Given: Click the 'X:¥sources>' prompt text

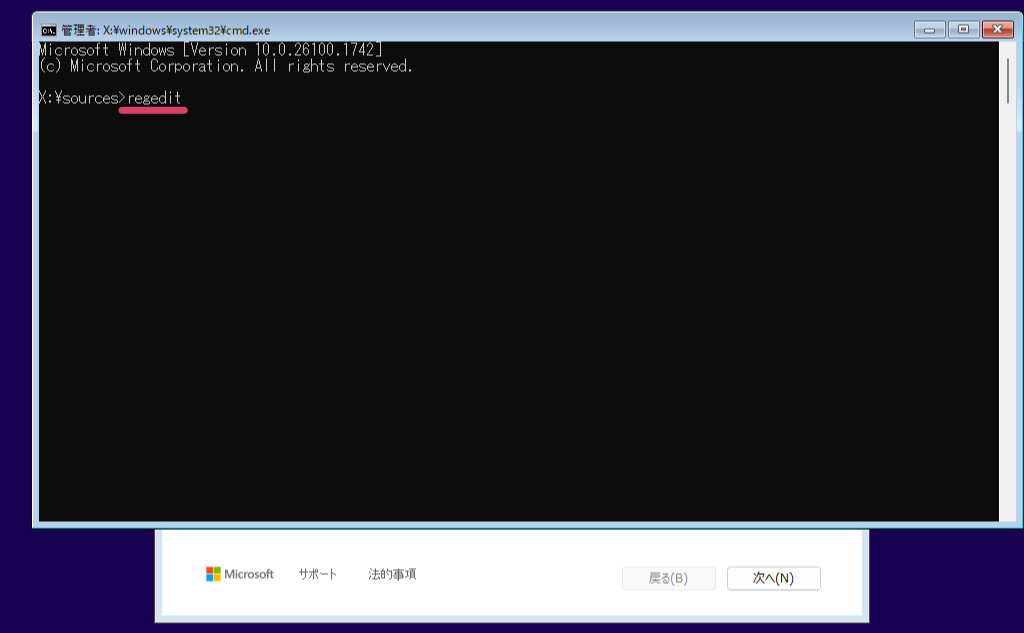Looking at the screenshot, I should click(x=82, y=98).
